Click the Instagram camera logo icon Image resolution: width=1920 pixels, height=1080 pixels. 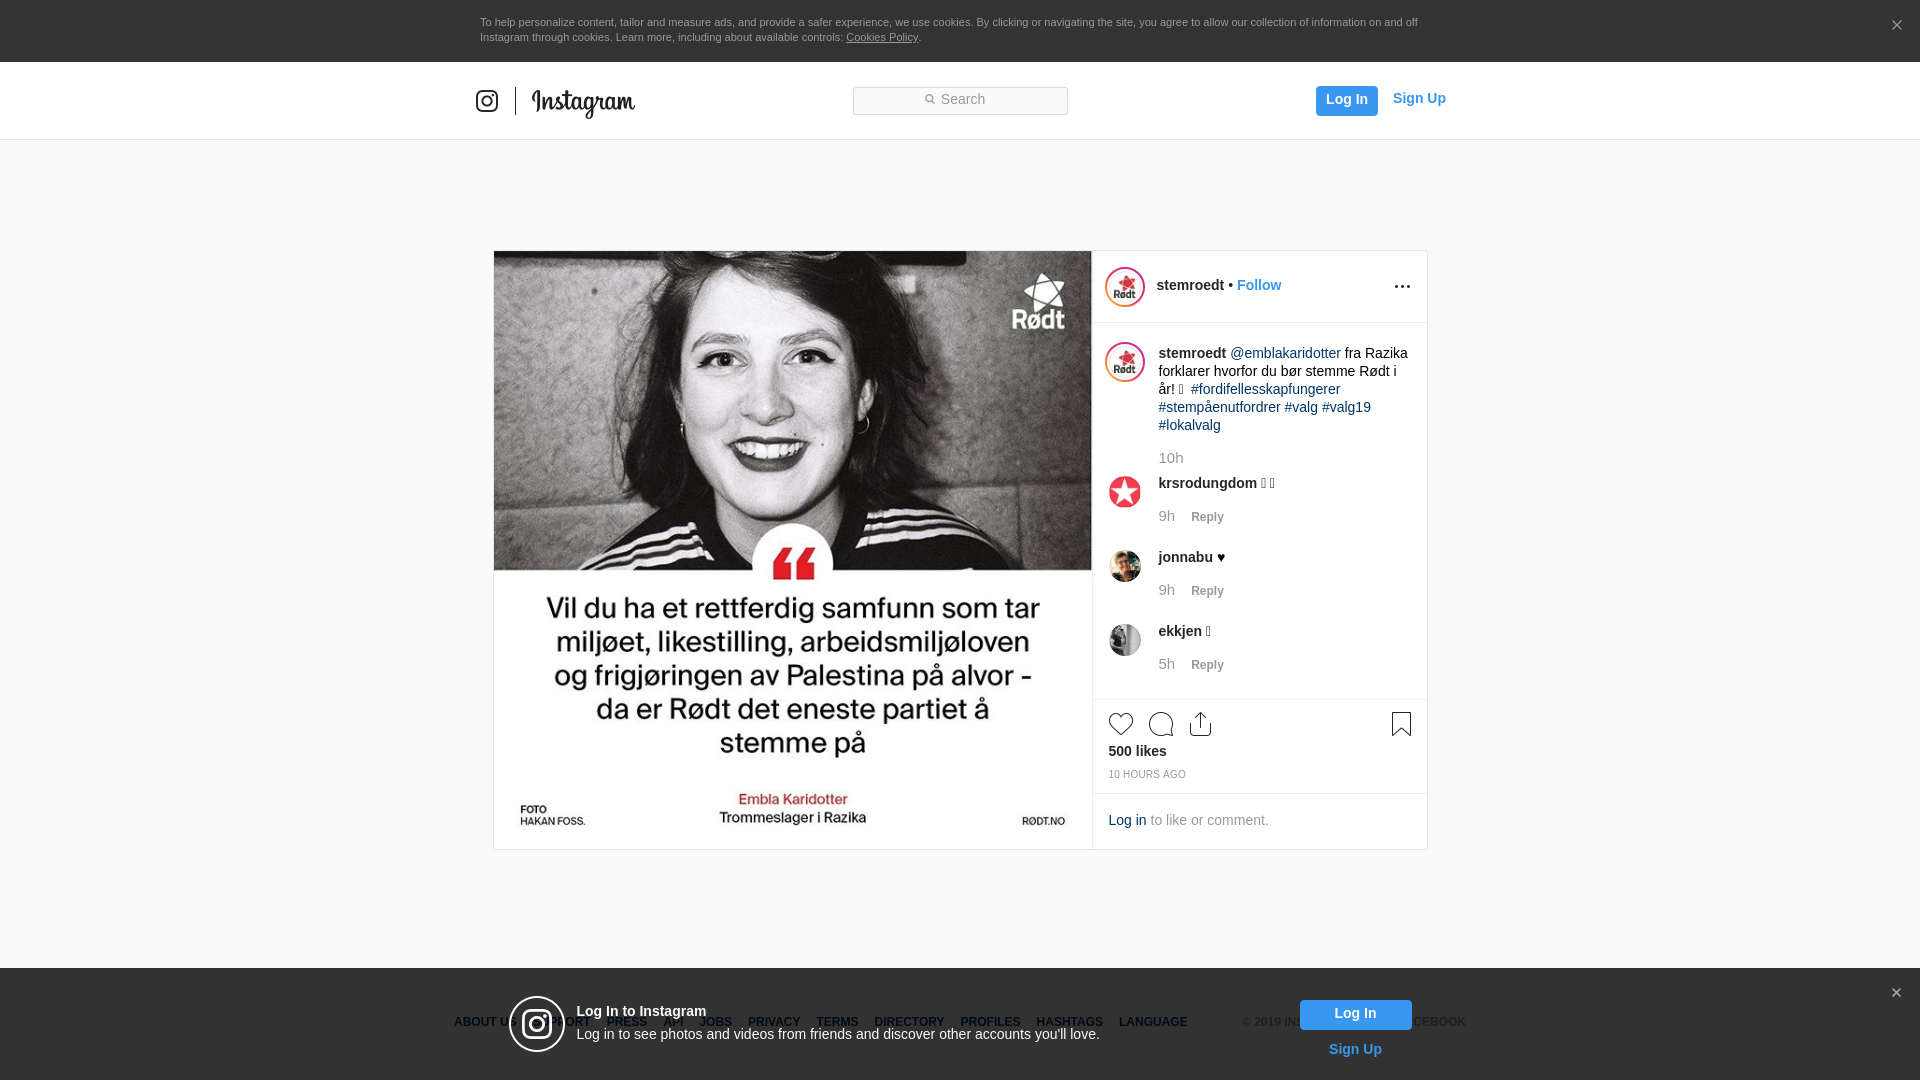click(x=487, y=101)
